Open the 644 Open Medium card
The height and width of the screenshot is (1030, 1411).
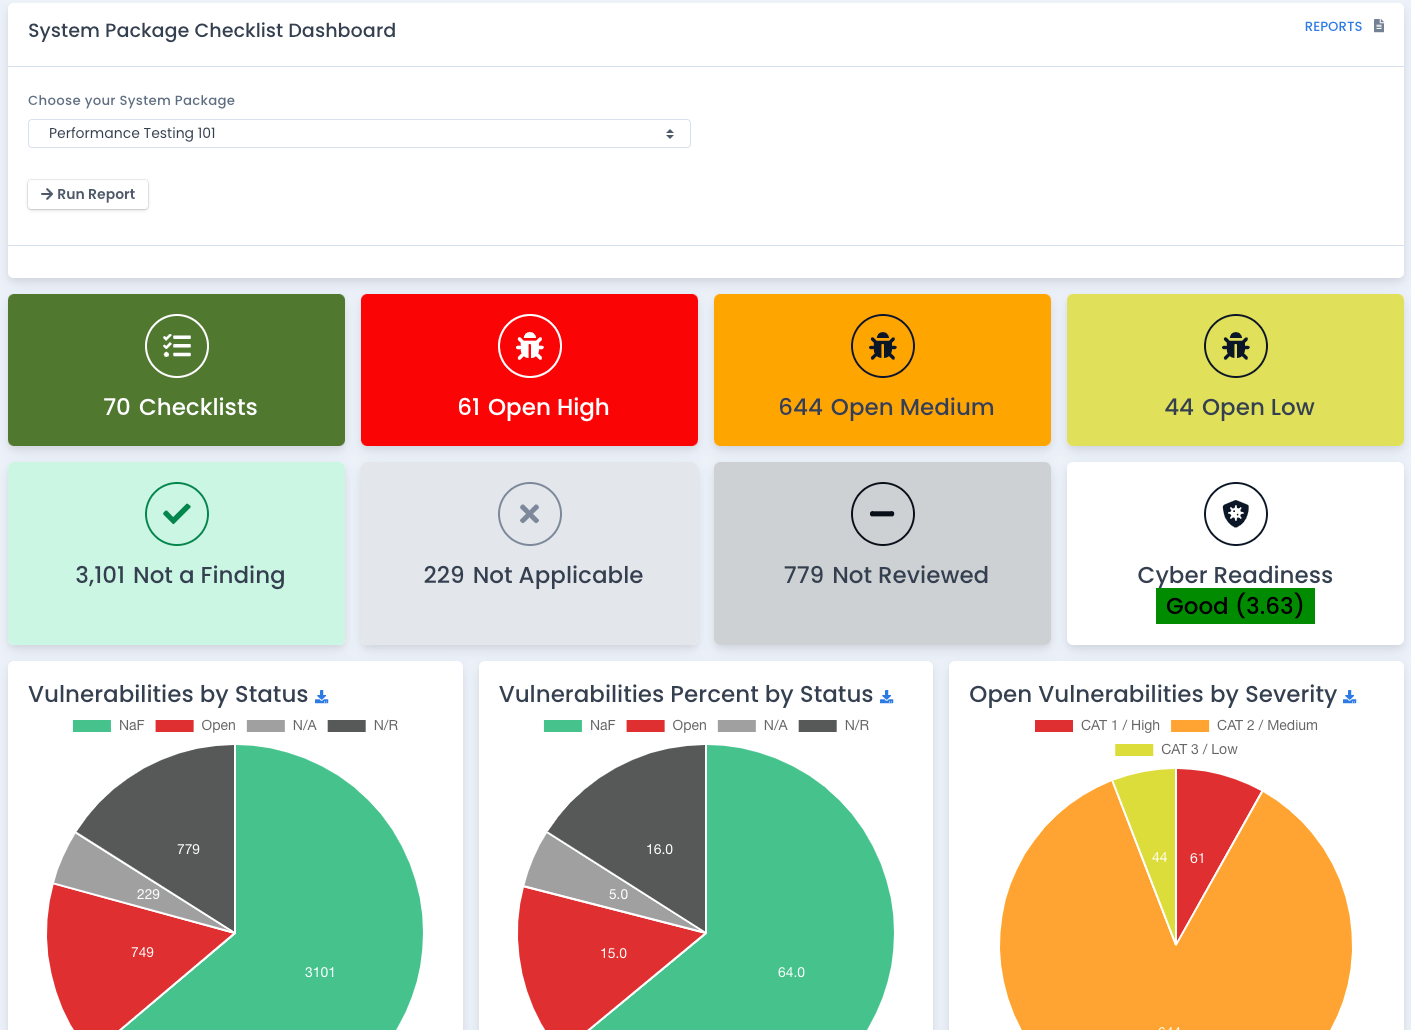[x=883, y=370]
